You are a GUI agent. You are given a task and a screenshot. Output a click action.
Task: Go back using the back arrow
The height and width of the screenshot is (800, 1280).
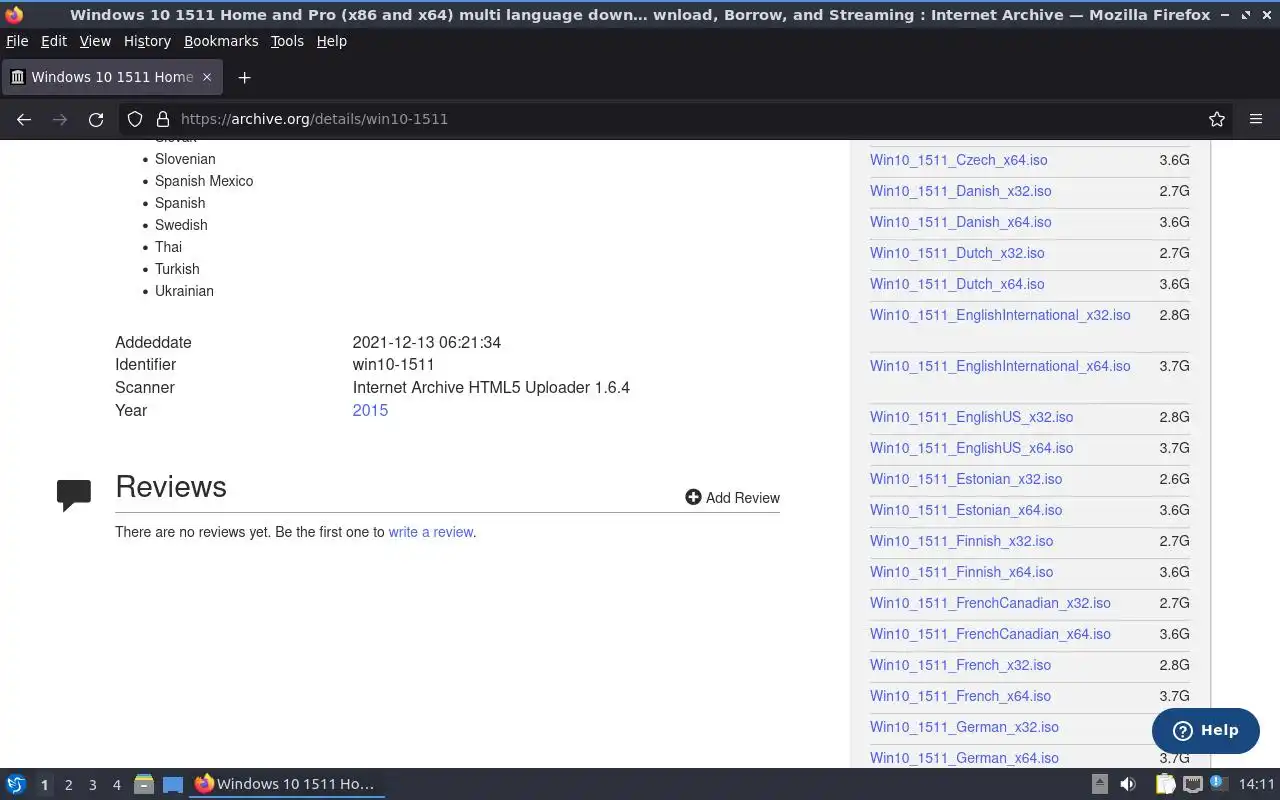[x=24, y=119]
